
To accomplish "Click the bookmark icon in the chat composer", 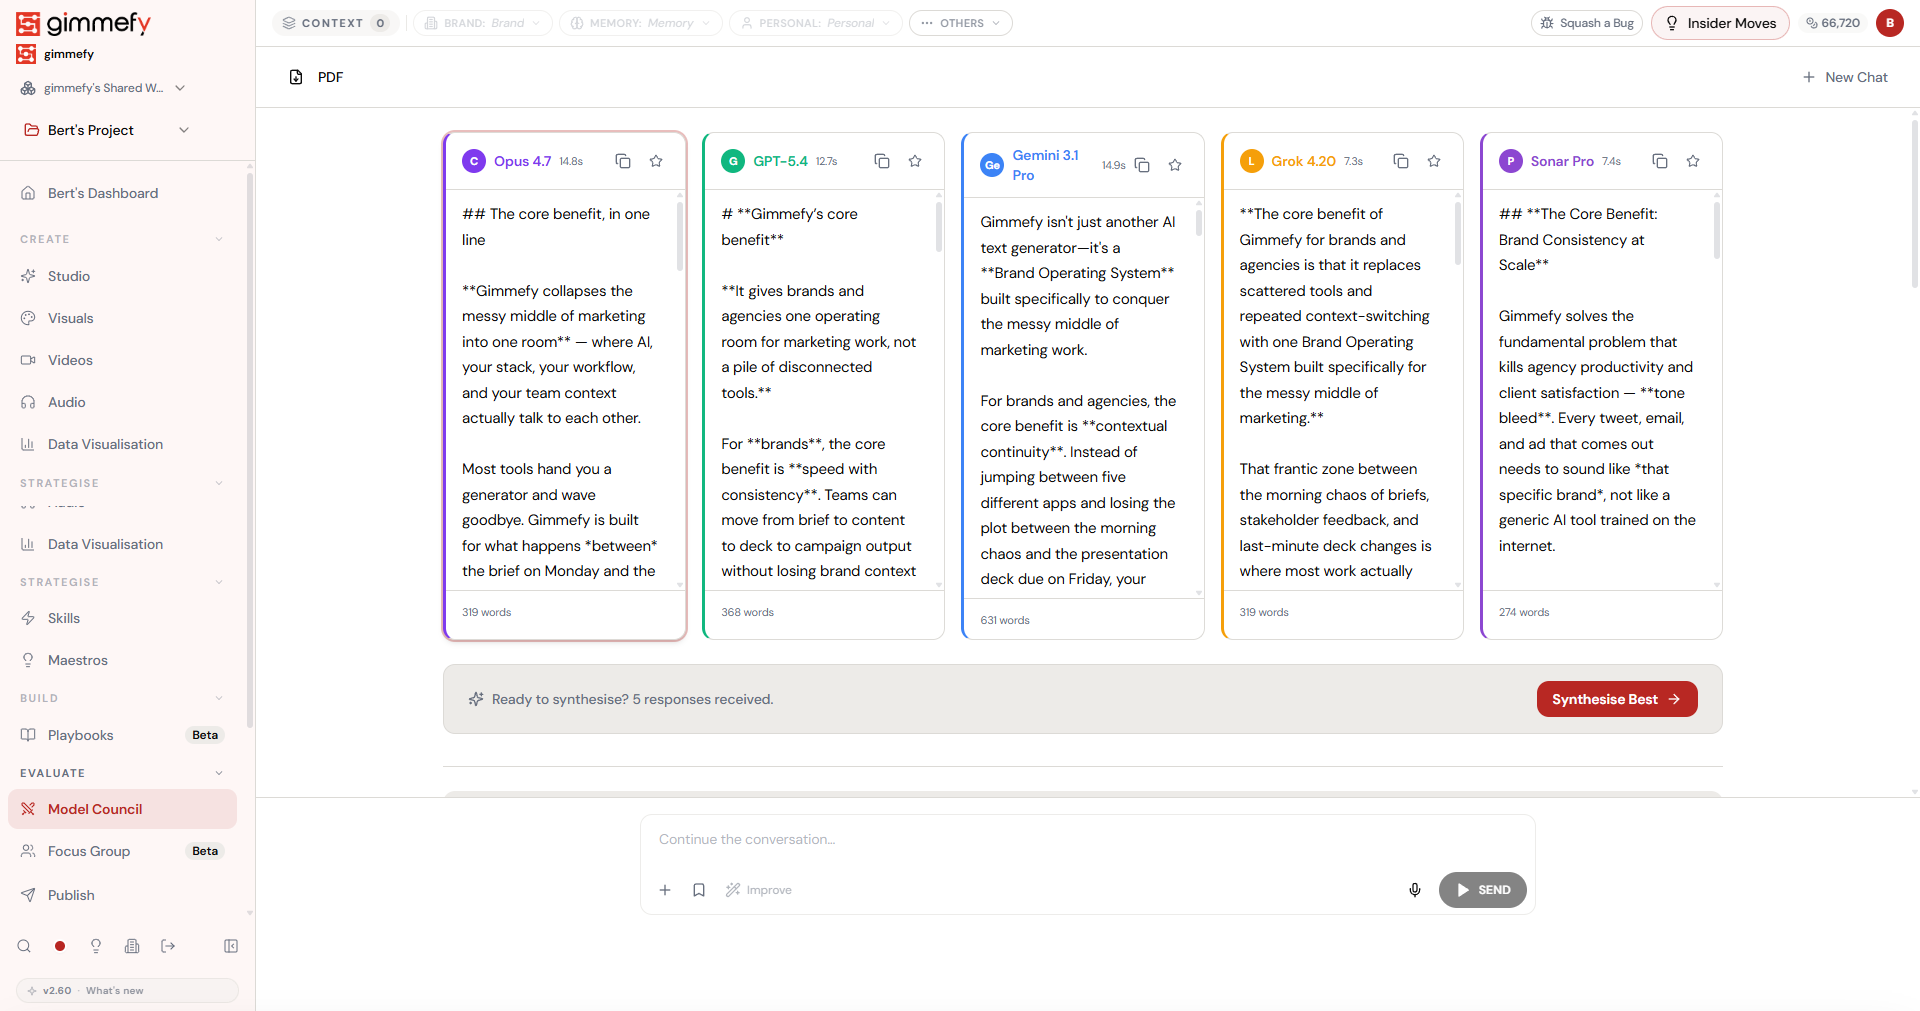I will [x=699, y=890].
